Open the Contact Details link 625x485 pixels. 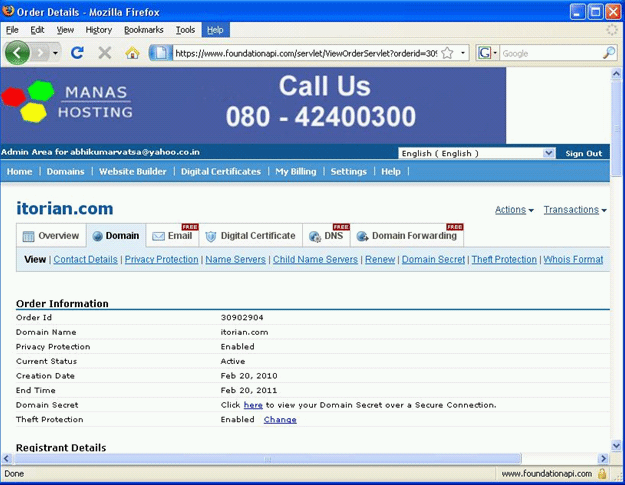click(85, 259)
